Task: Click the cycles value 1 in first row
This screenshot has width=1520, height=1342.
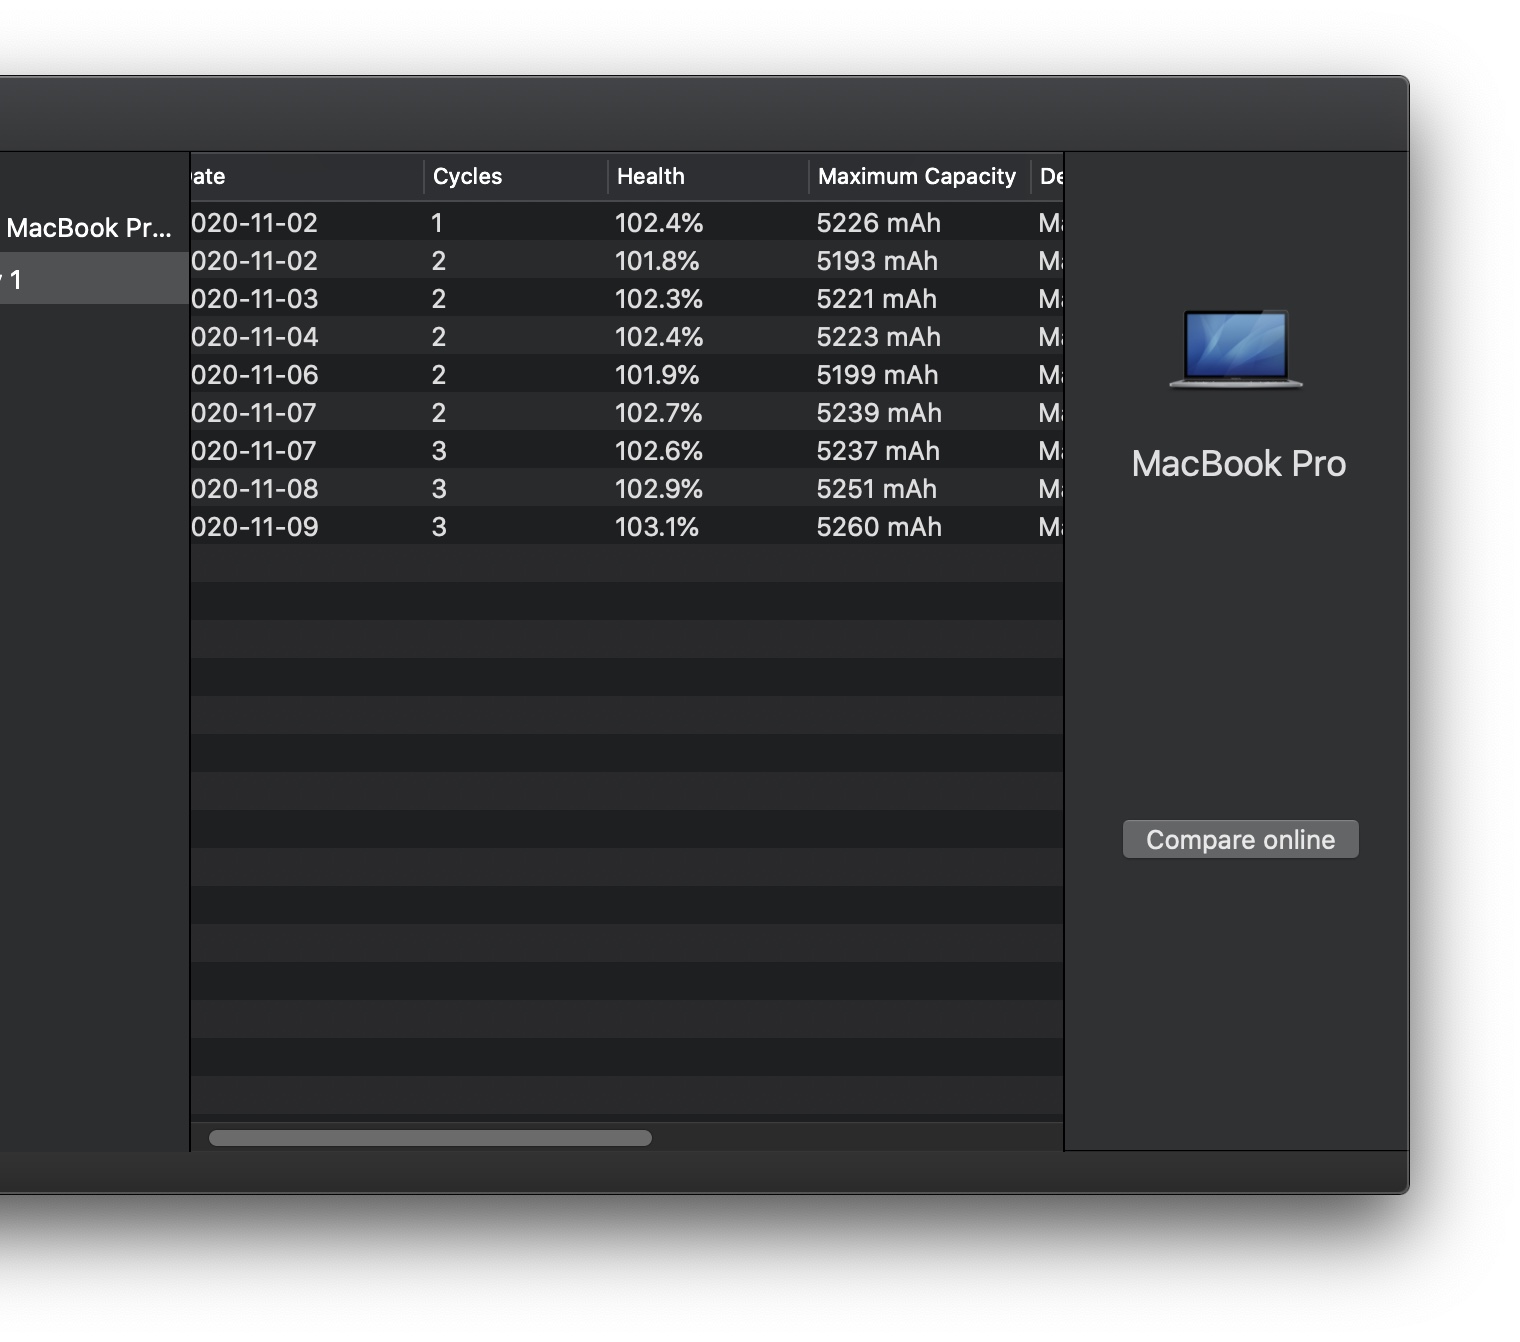Action: pyautogui.click(x=437, y=223)
